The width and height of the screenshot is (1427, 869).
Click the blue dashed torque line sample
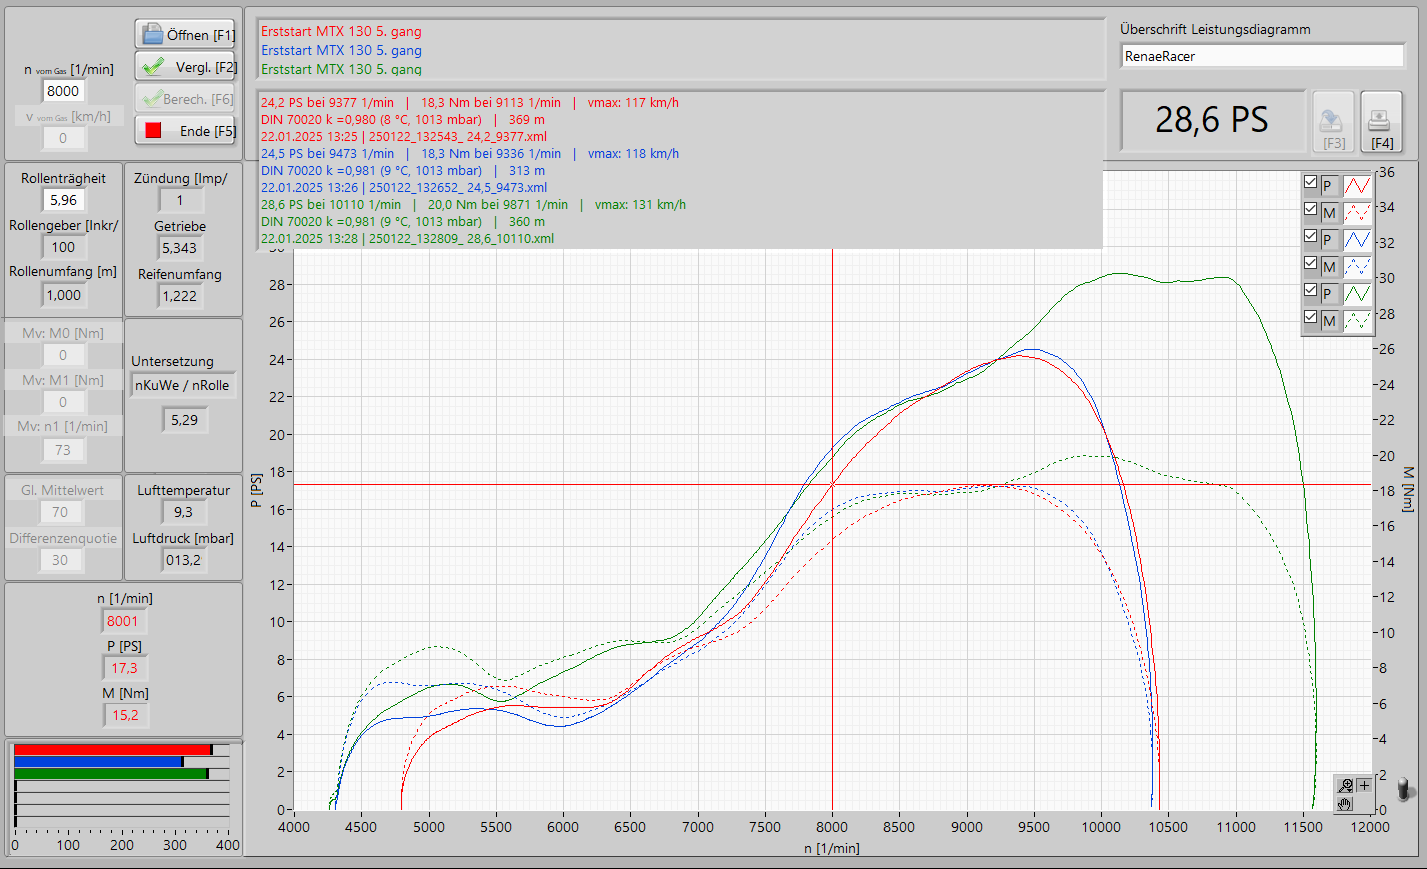click(1357, 266)
